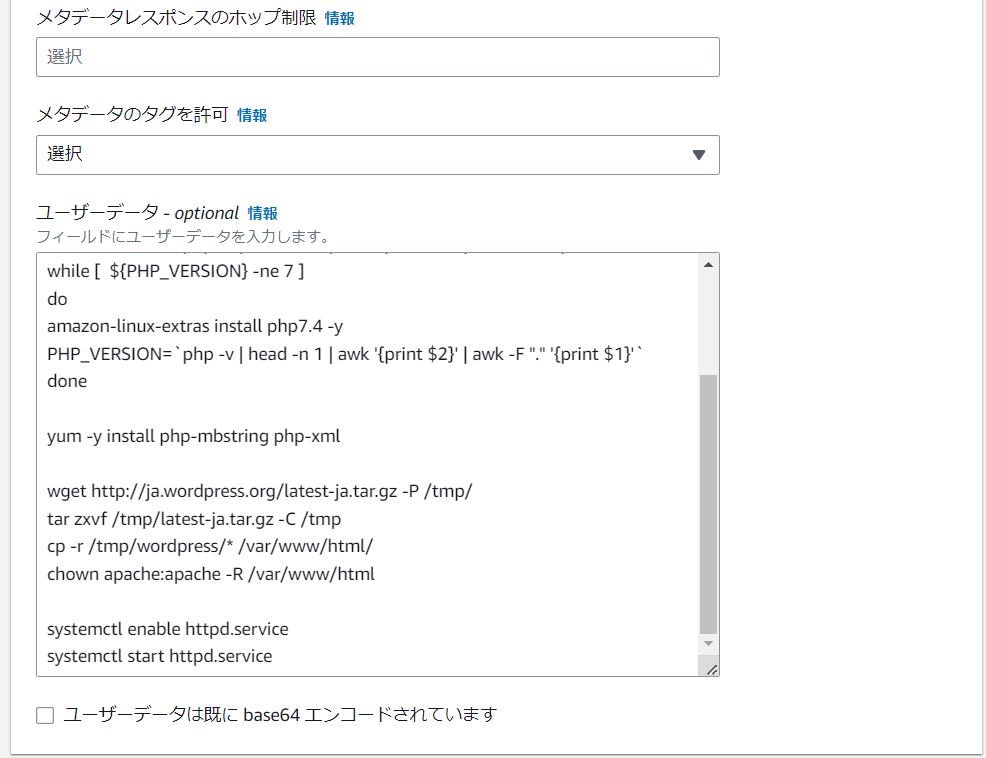Click the line 'amazon-linux-extras install php7.4 -y'
Screen dimensions: 986x758
tap(195, 326)
